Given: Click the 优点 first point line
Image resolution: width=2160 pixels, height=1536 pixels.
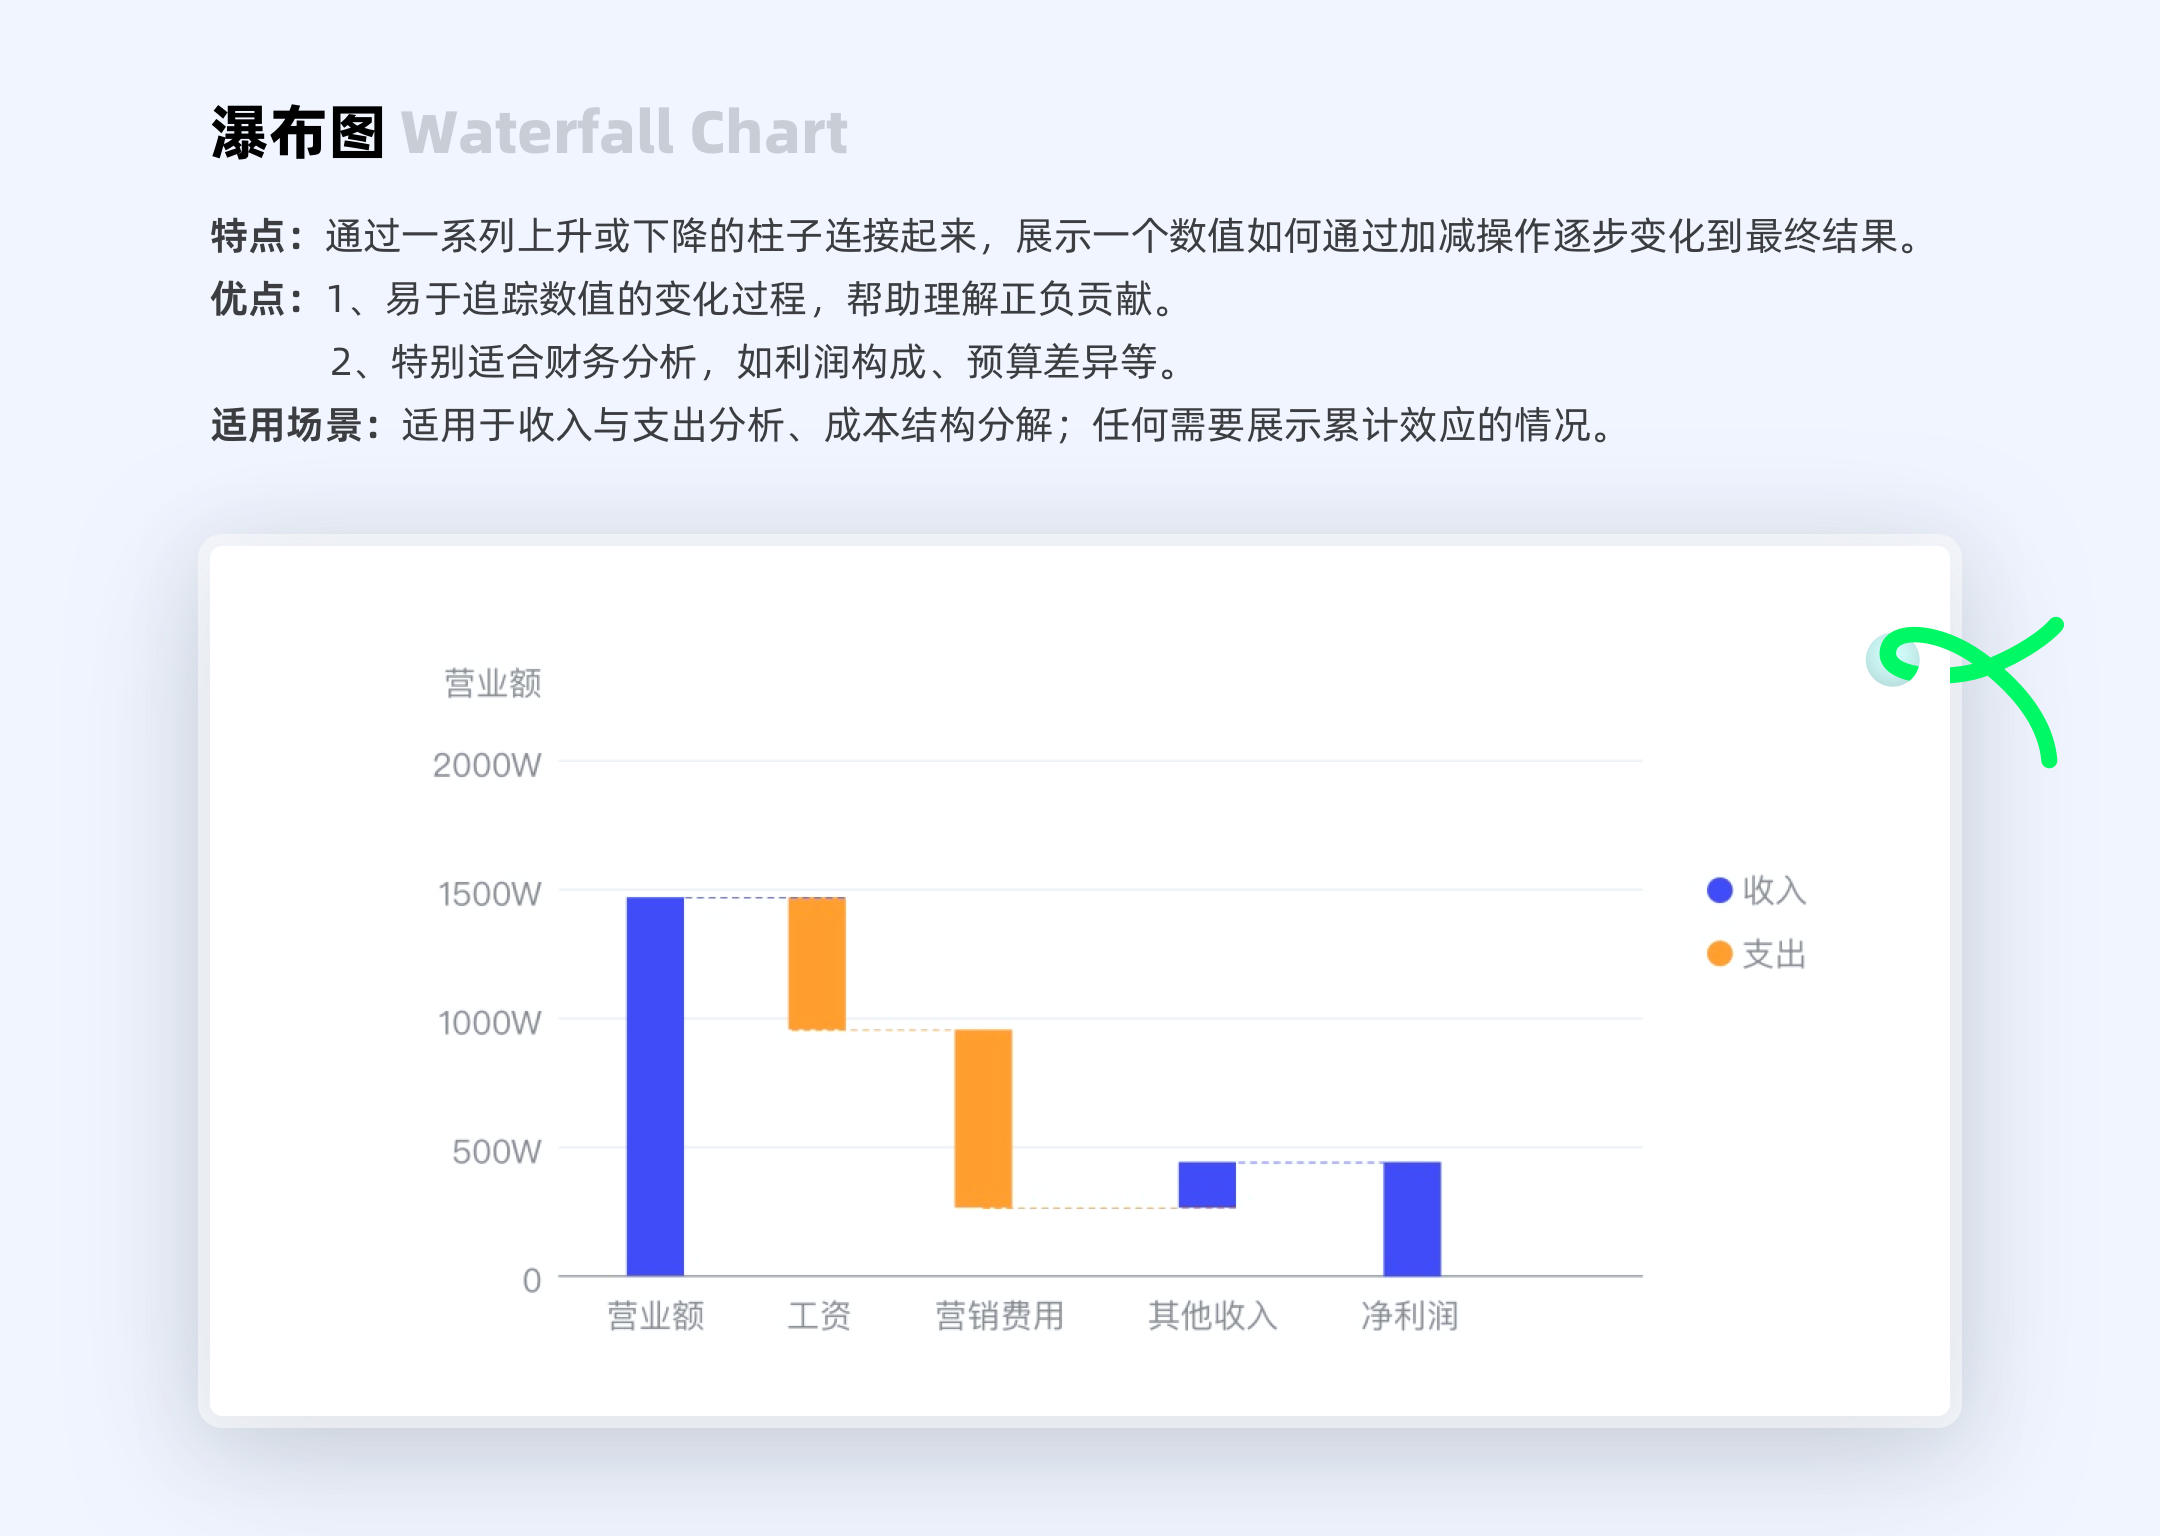Looking at the screenshot, I should [695, 299].
